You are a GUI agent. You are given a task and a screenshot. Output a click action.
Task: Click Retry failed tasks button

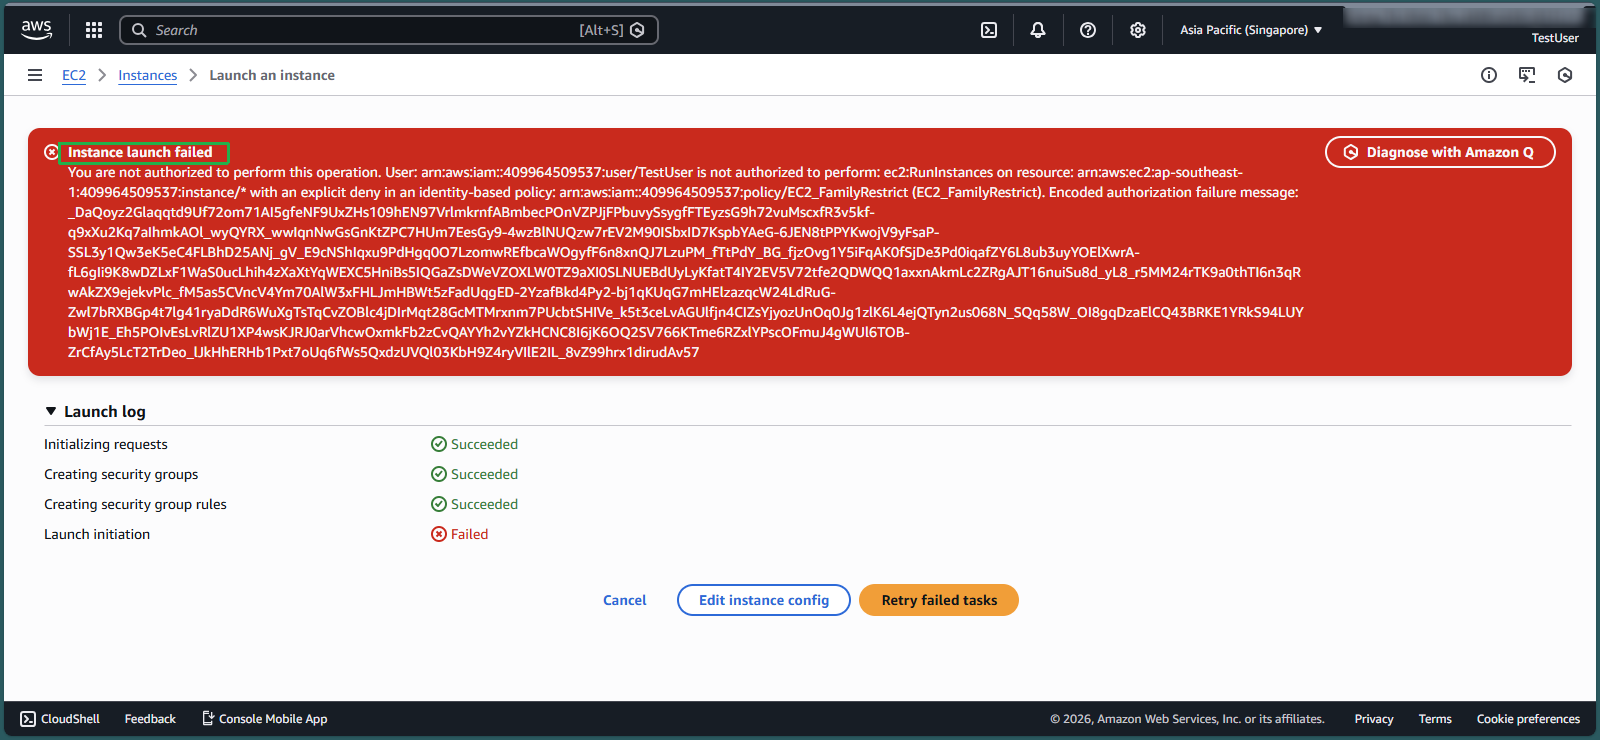pos(939,600)
